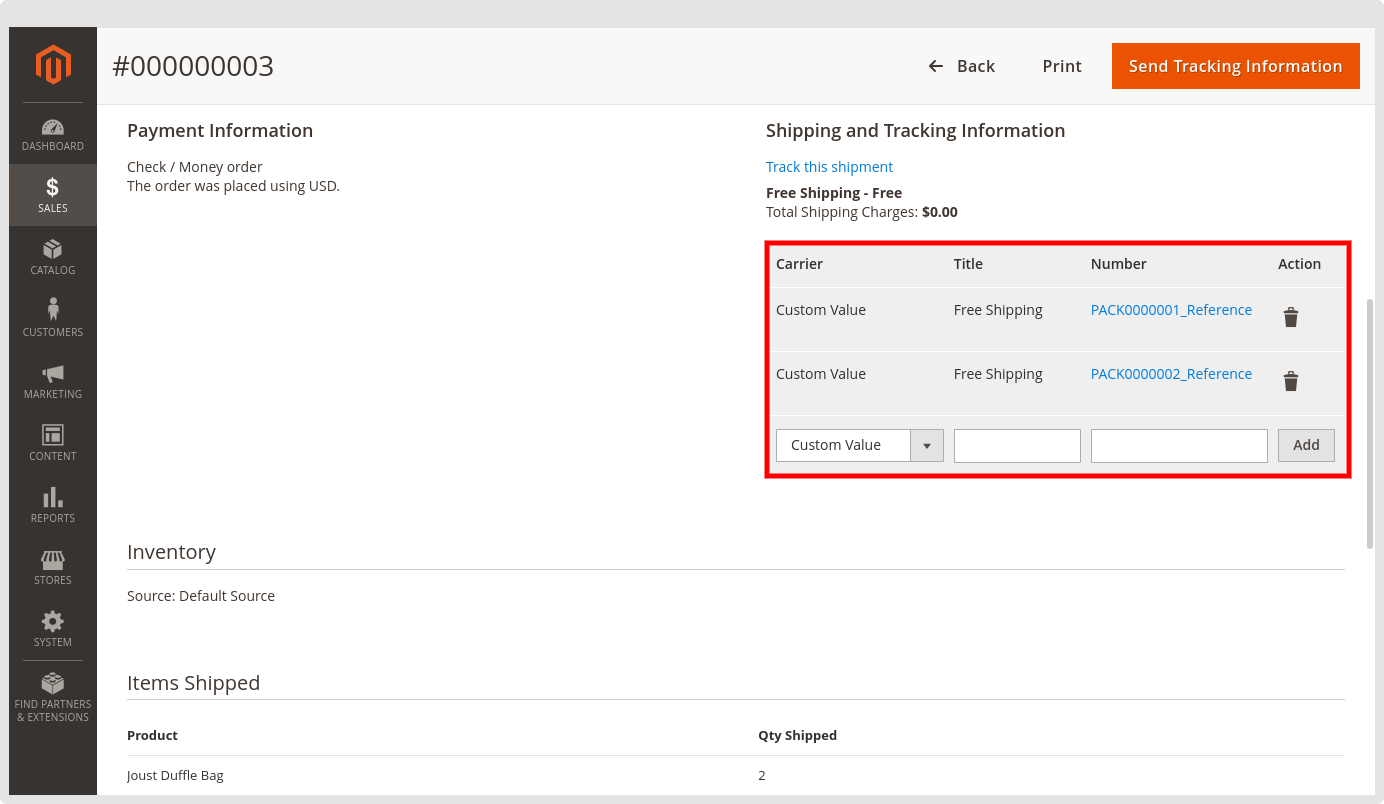
Task: Open the Sales menu
Action: [x=53, y=195]
